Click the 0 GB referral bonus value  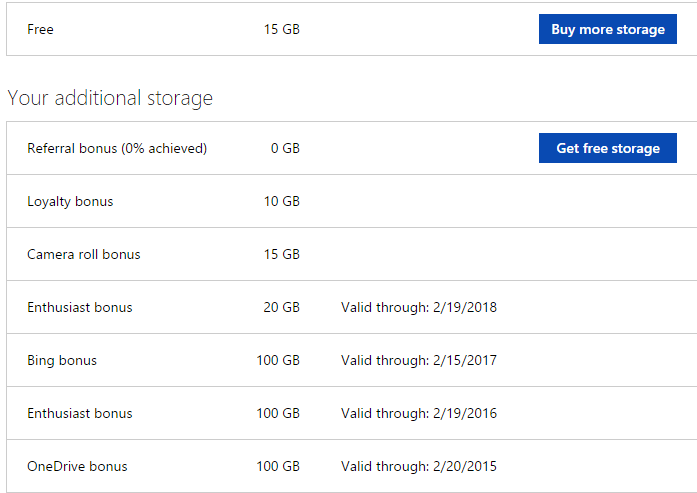tap(285, 148)
